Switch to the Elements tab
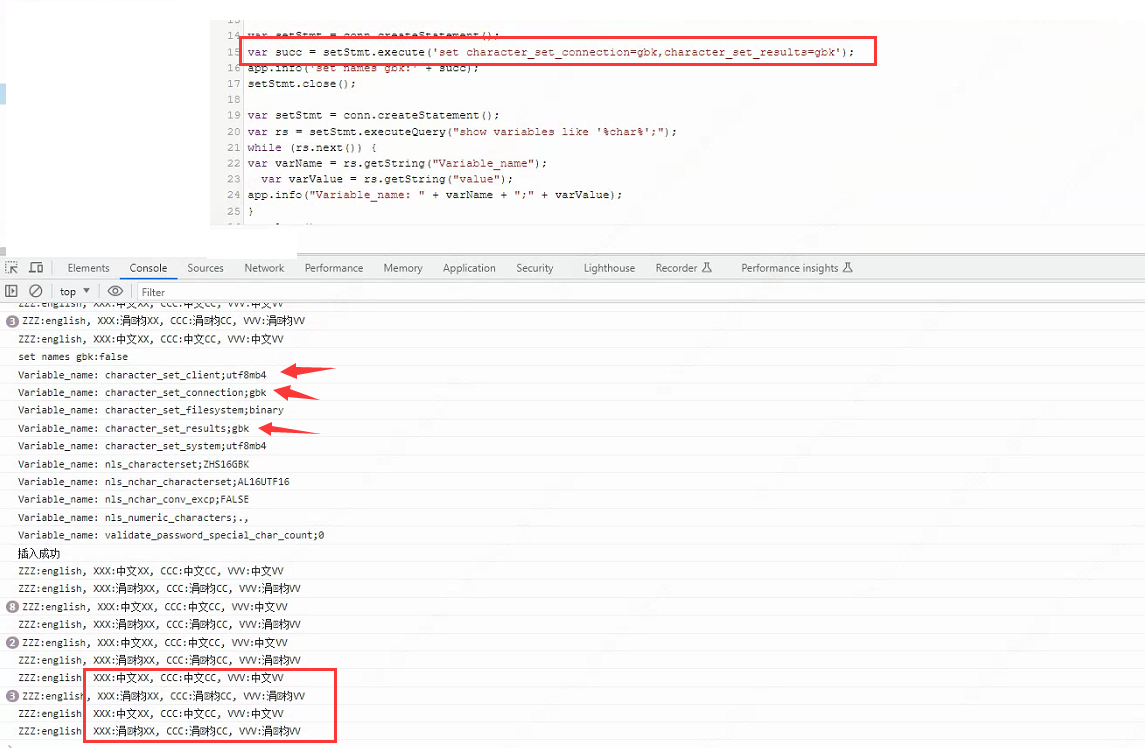The height and width of the screenshot is (748, 1145). tap(88, 268)
